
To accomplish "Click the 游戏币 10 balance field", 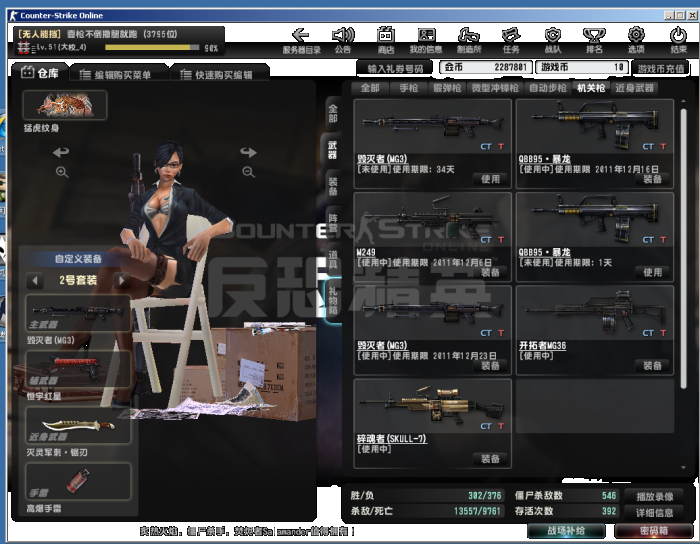I will [x=582, y=67].
